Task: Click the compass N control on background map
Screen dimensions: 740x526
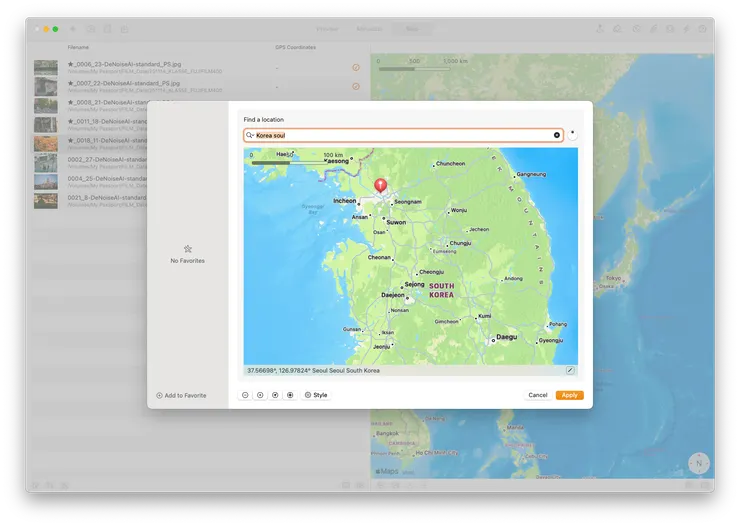Action: [699, 463]
